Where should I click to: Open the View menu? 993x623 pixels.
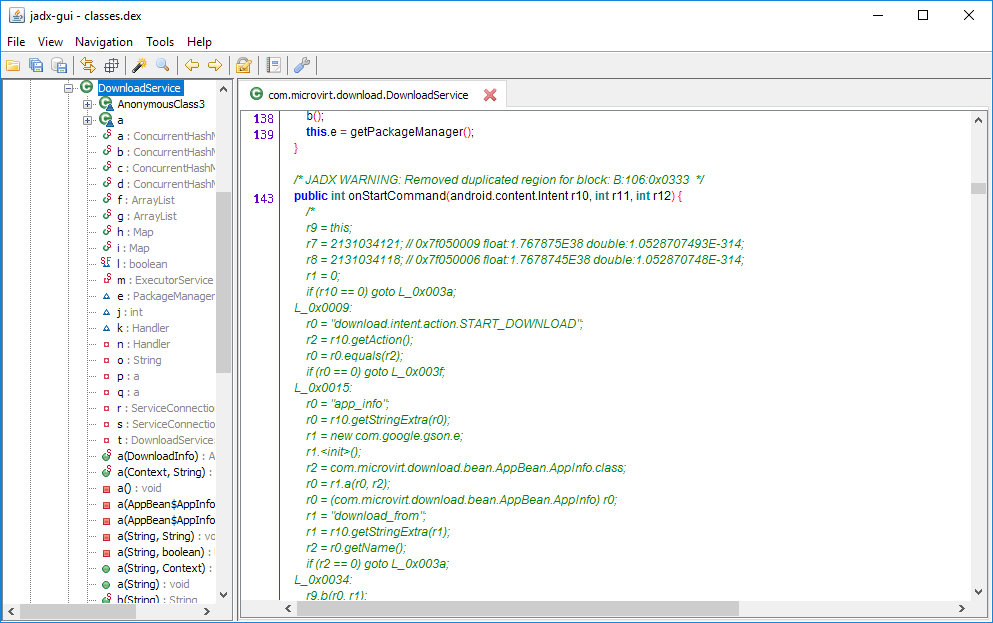pyautogui.click(x=50, y=42)
